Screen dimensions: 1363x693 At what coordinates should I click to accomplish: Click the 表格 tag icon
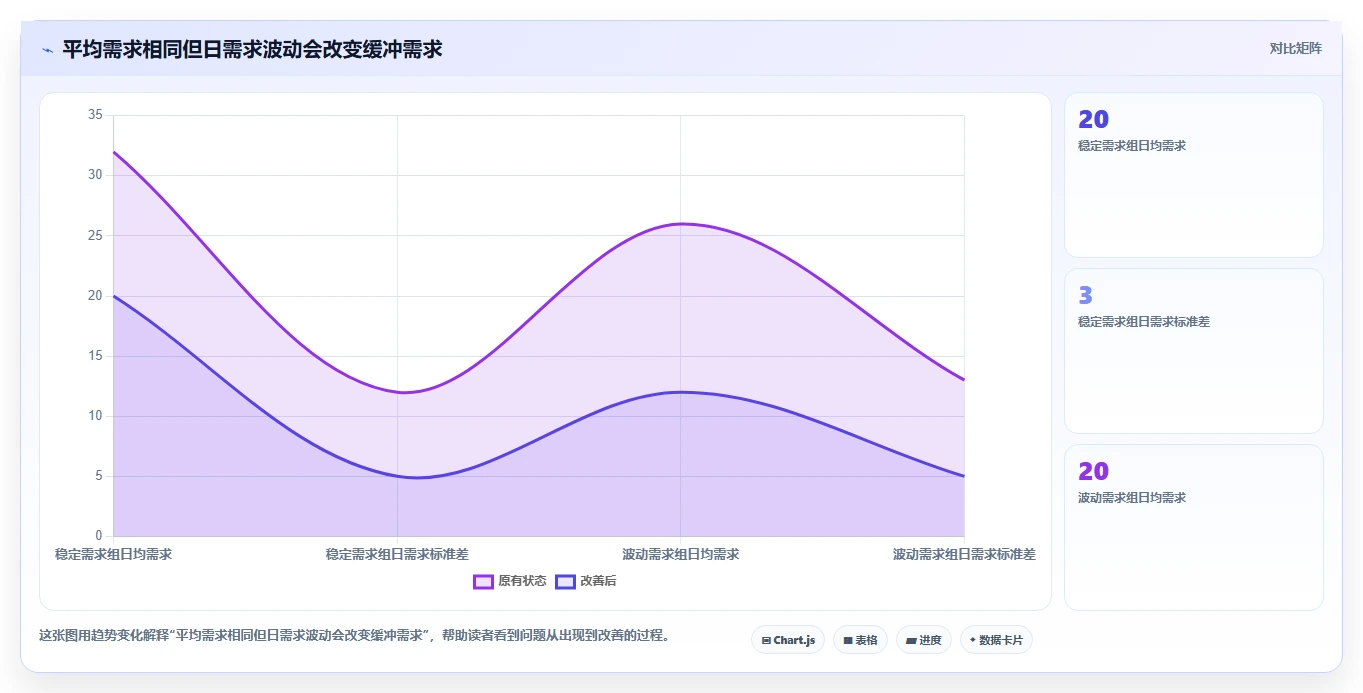848,640
